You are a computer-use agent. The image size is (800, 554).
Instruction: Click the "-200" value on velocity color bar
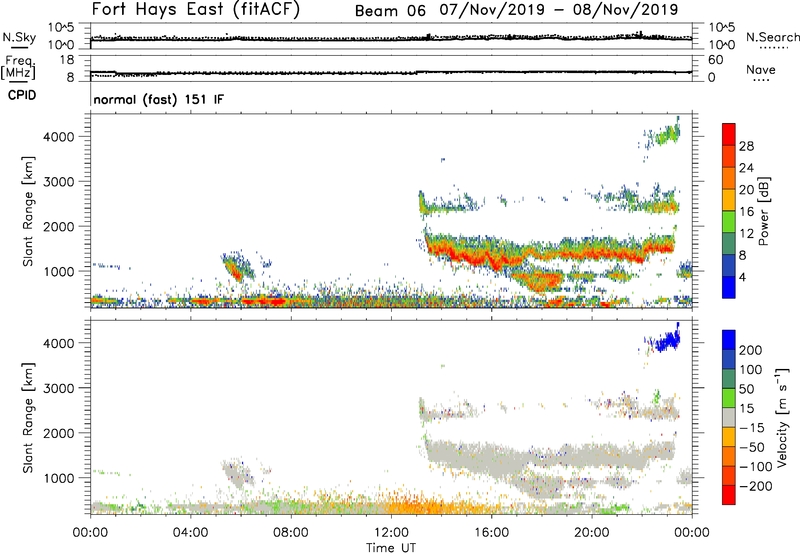[x=755, y=486]
